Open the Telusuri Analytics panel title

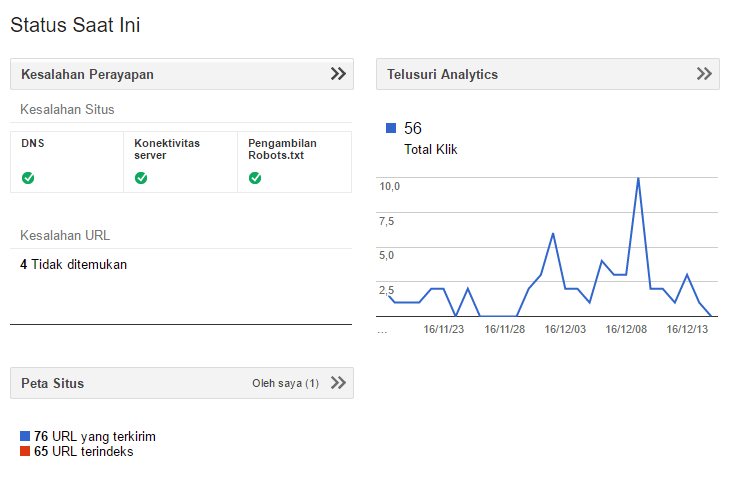442,74
